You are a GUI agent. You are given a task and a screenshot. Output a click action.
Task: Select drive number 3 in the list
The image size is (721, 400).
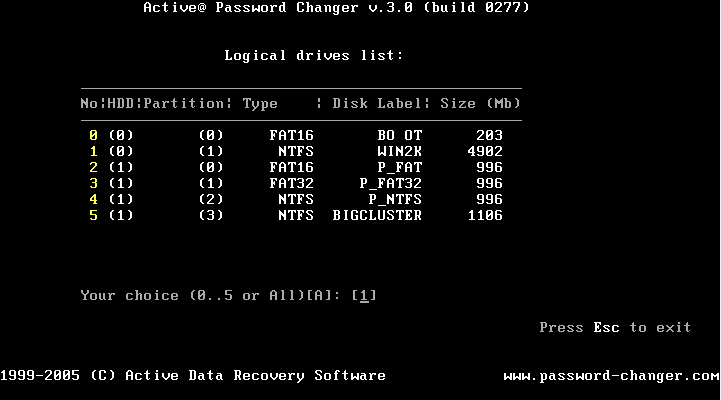(93, 183)
